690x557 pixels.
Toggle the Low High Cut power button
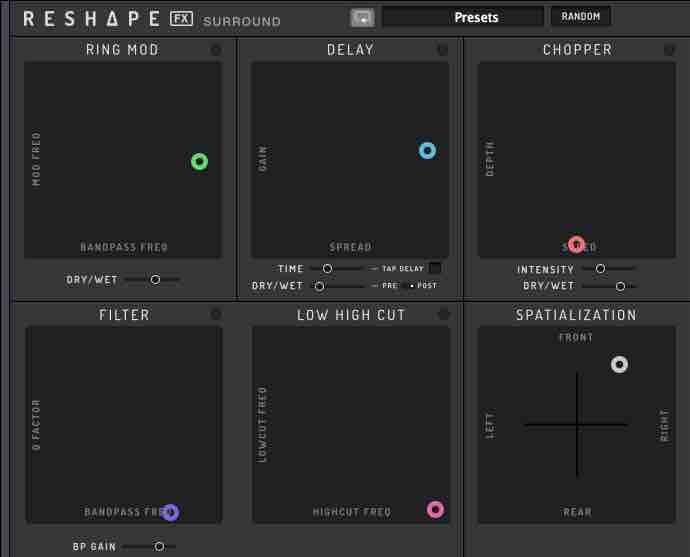pos(444,314)
